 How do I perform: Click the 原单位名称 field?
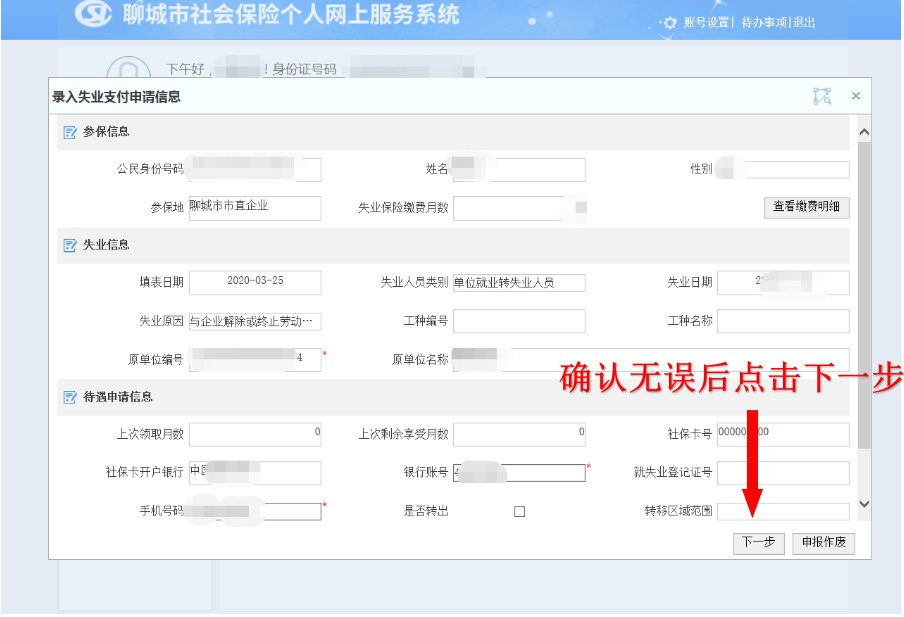coord(651,359)
